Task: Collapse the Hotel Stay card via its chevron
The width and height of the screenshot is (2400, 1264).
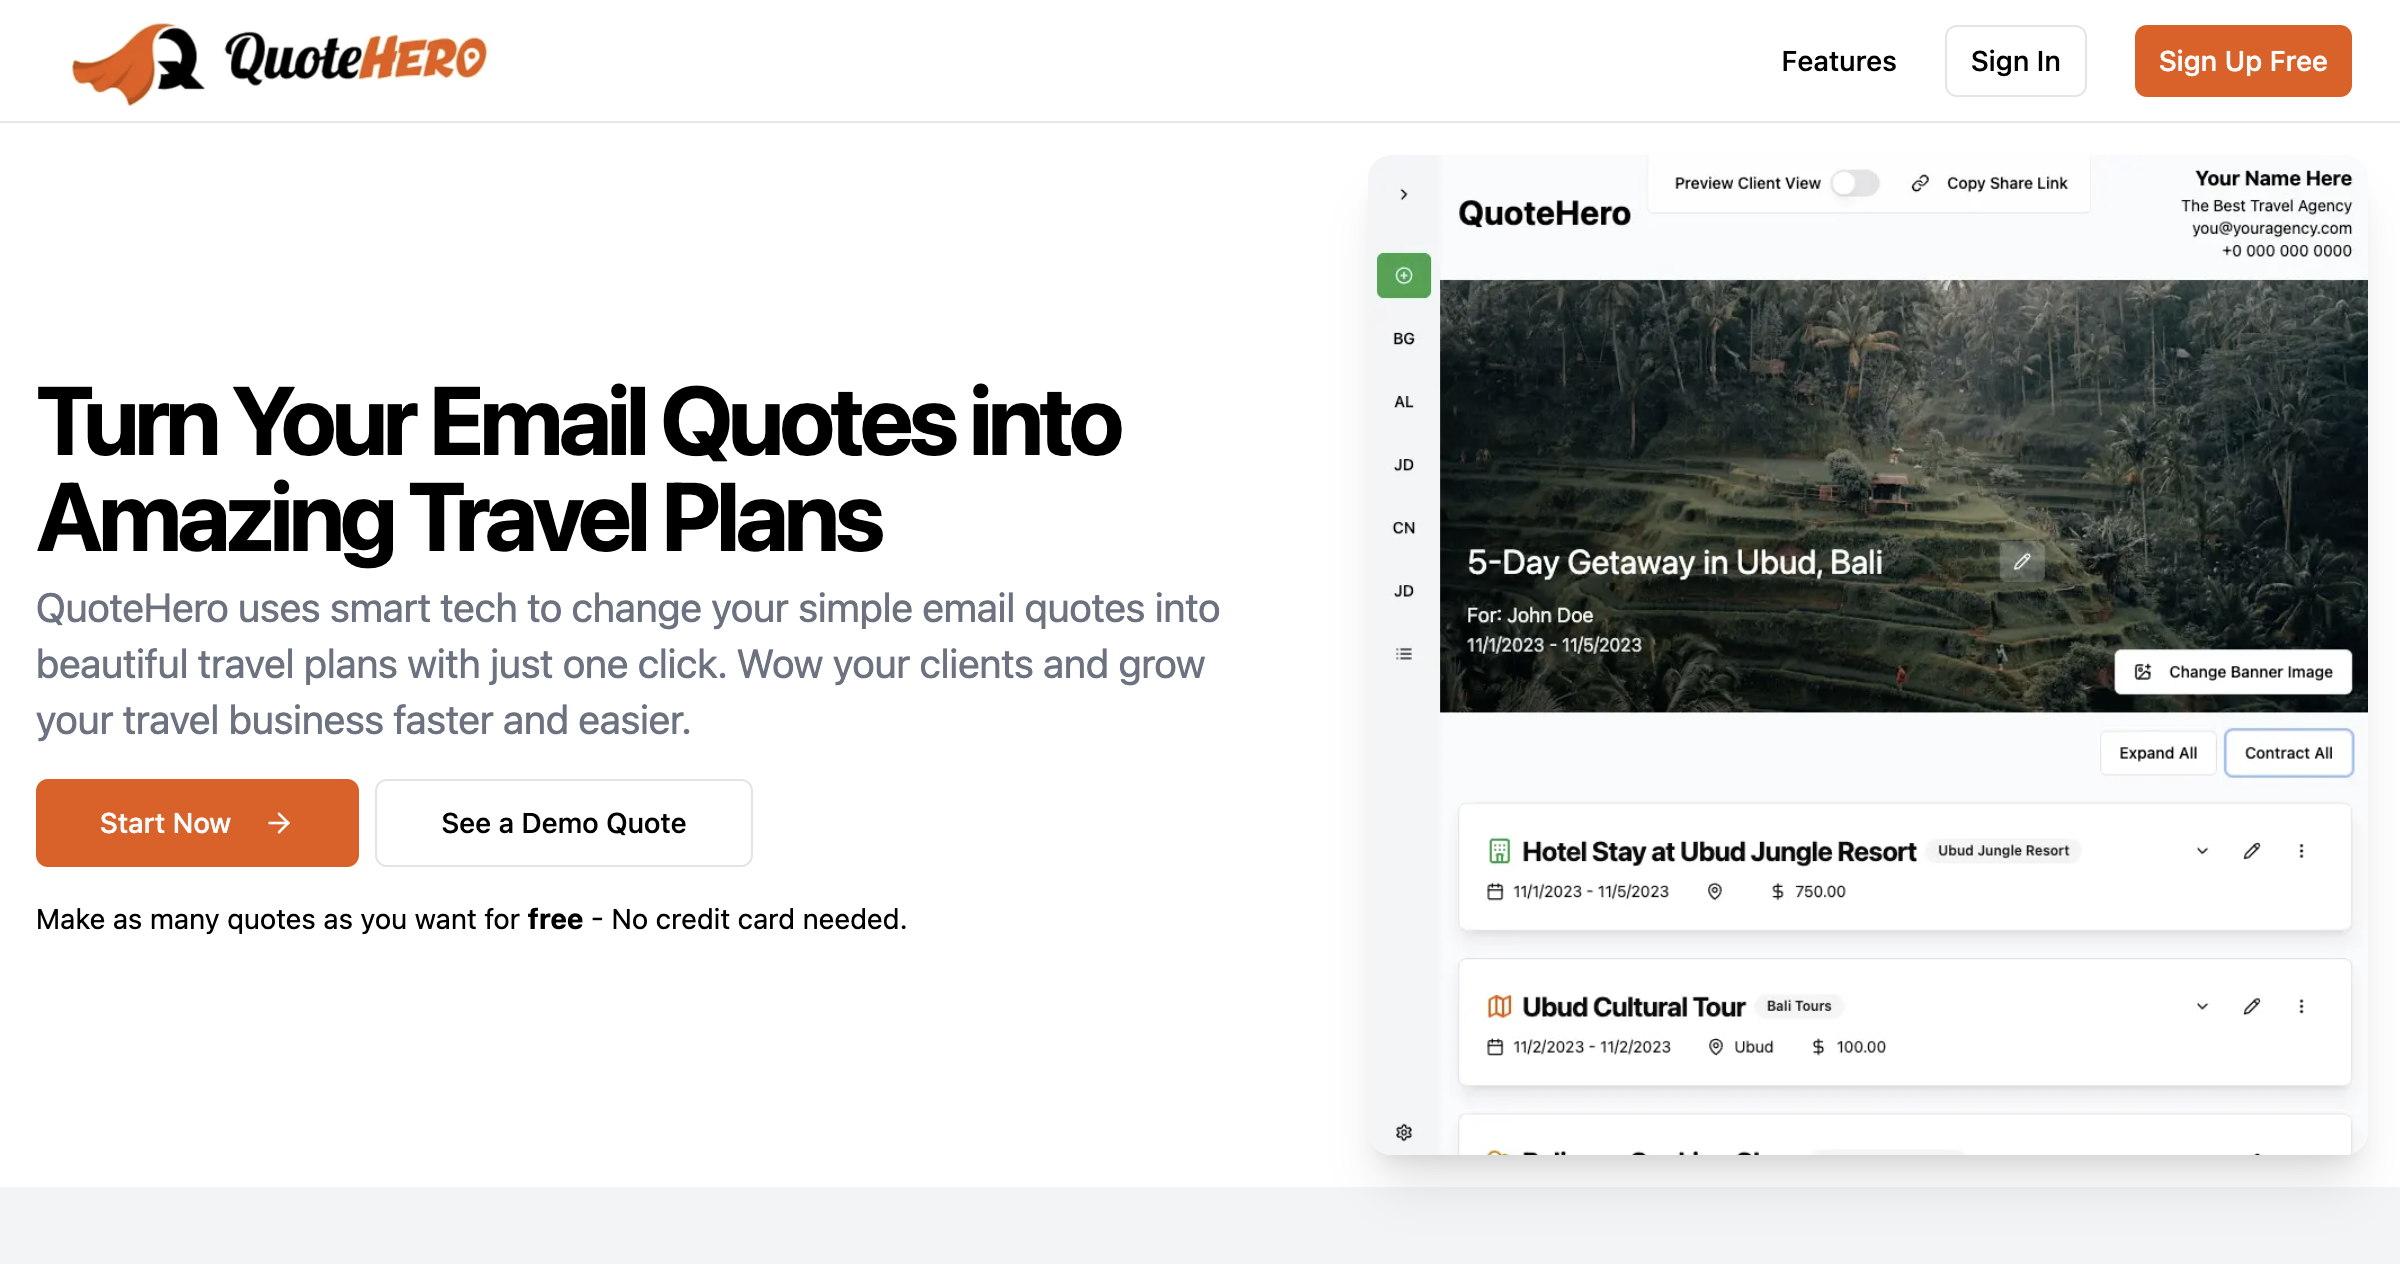Action: [x=2201, y=851]
